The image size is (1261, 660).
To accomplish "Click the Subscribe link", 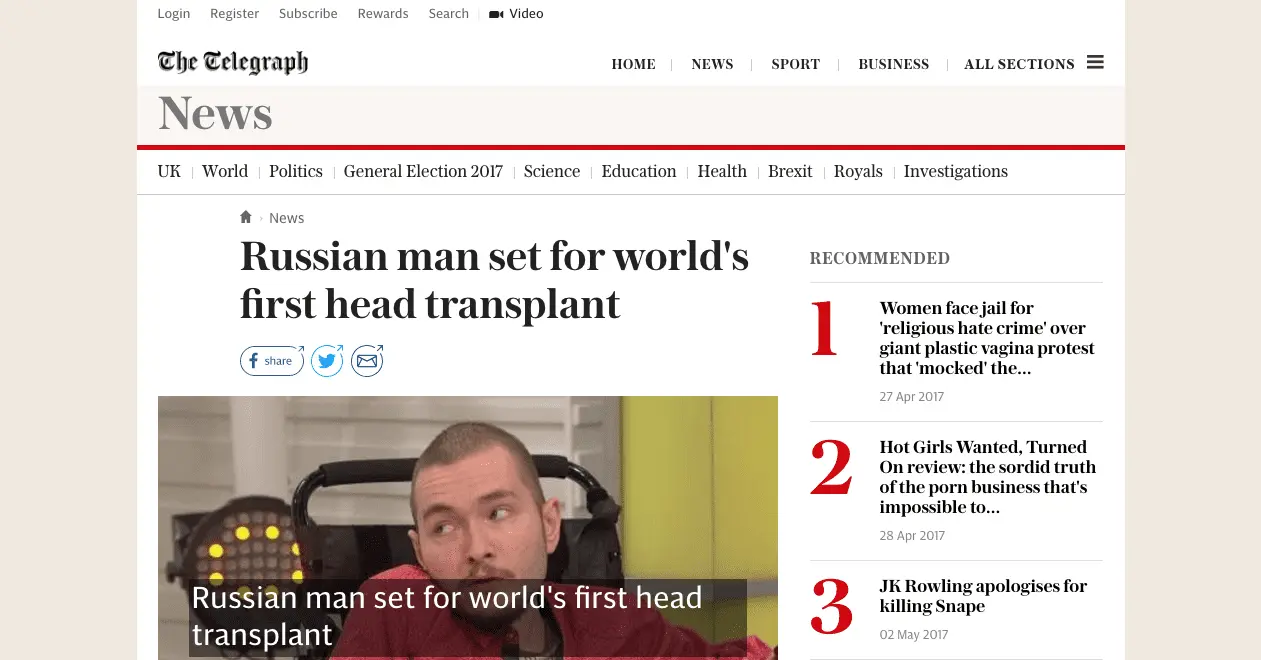I will [x=308, y=14].
